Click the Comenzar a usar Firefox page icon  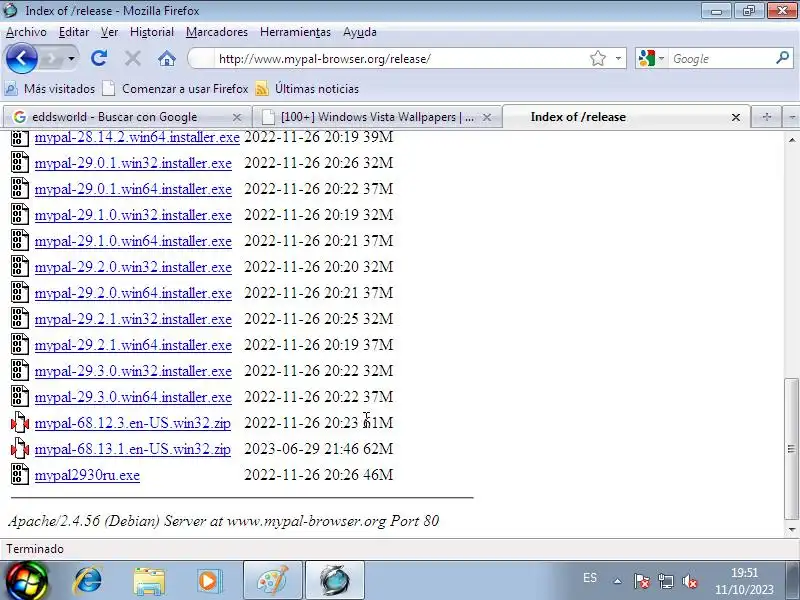108,89
